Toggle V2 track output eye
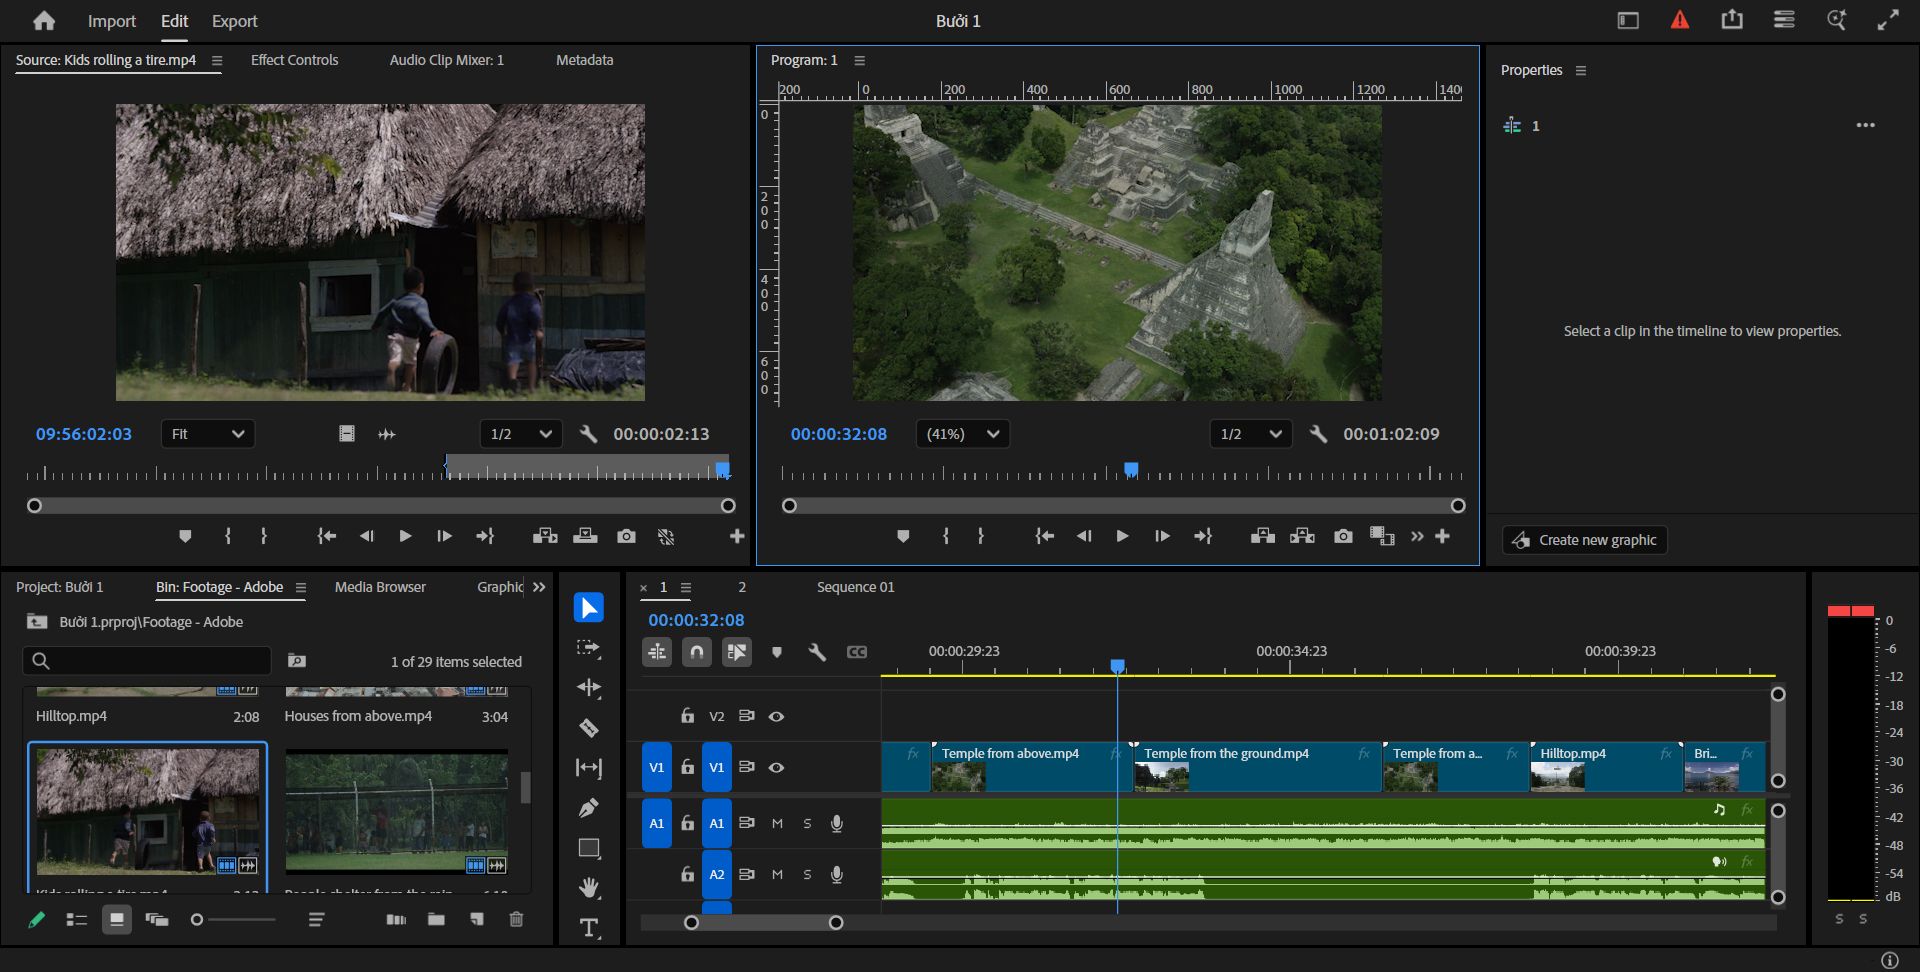 pos(776,716)
